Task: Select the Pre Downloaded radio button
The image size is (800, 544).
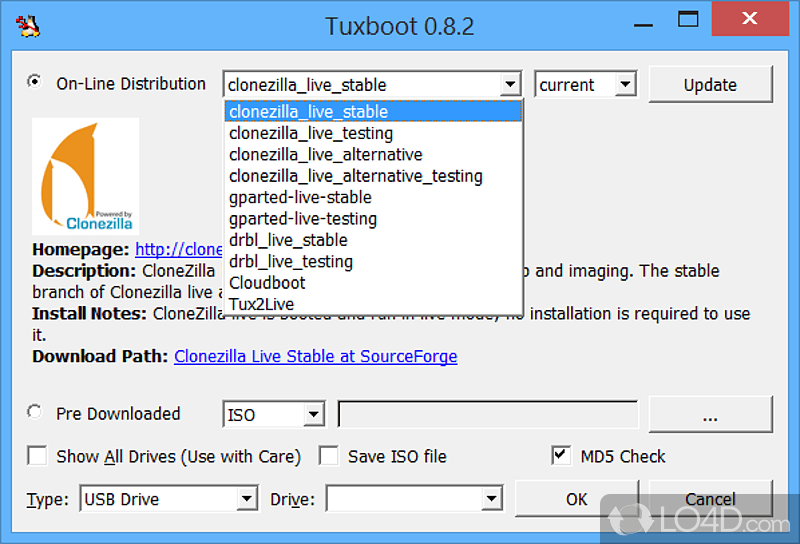Action: (x=35, y=412)
